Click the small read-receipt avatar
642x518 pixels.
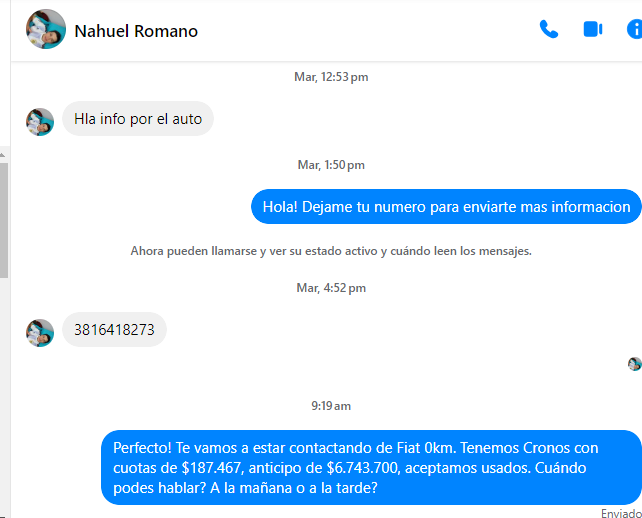[x=635, y=364]
